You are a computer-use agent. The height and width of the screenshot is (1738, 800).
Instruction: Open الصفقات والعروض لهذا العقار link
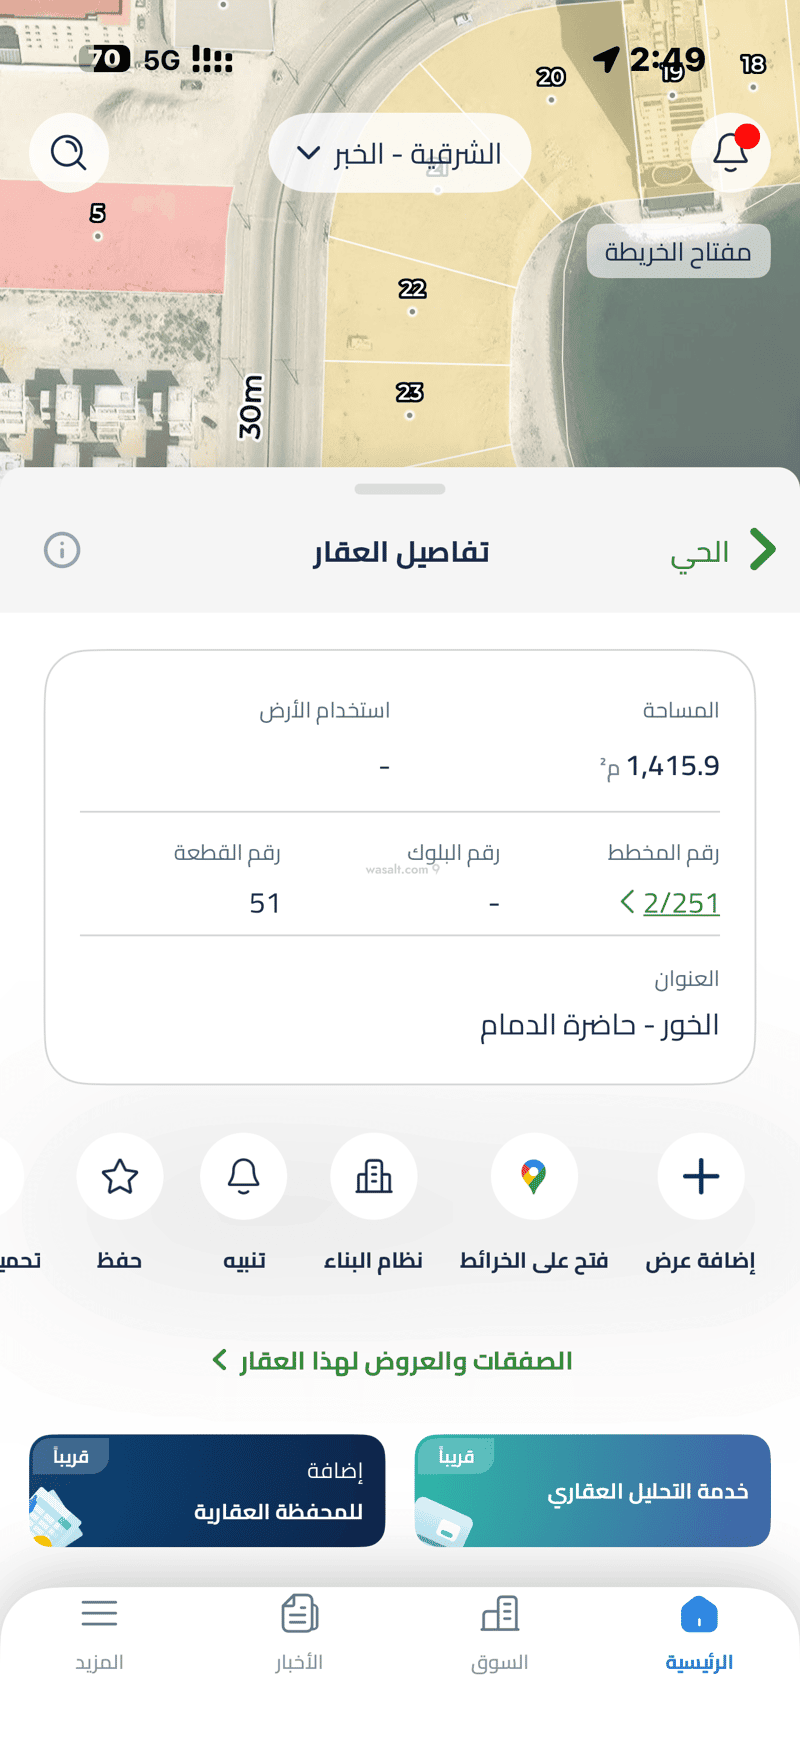coord(392,1361)
